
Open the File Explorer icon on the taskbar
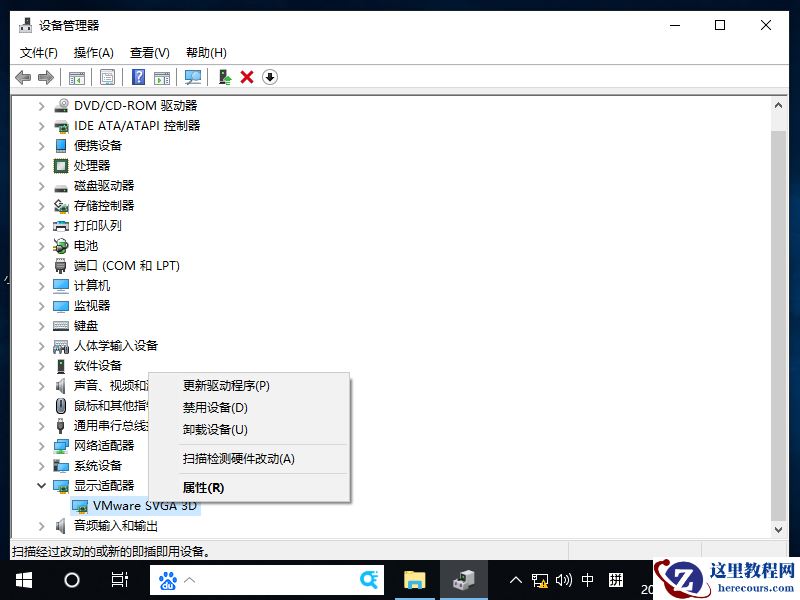(x=415, y=579)
